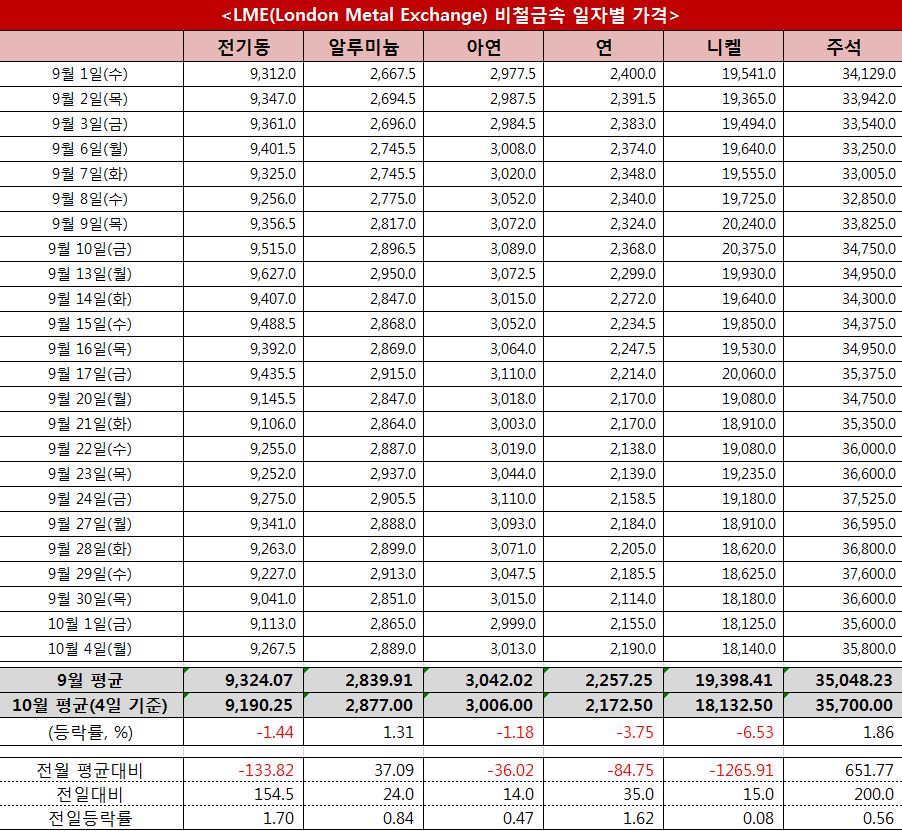The height and width of the screenshot is (831, 902).
Task: Click September zinc average 3,042.02
Action: [499, 680]
